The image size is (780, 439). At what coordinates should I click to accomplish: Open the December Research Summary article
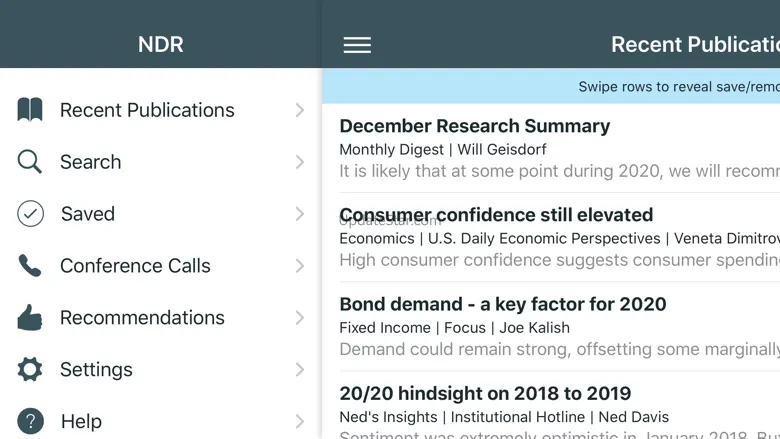[551, 148]
